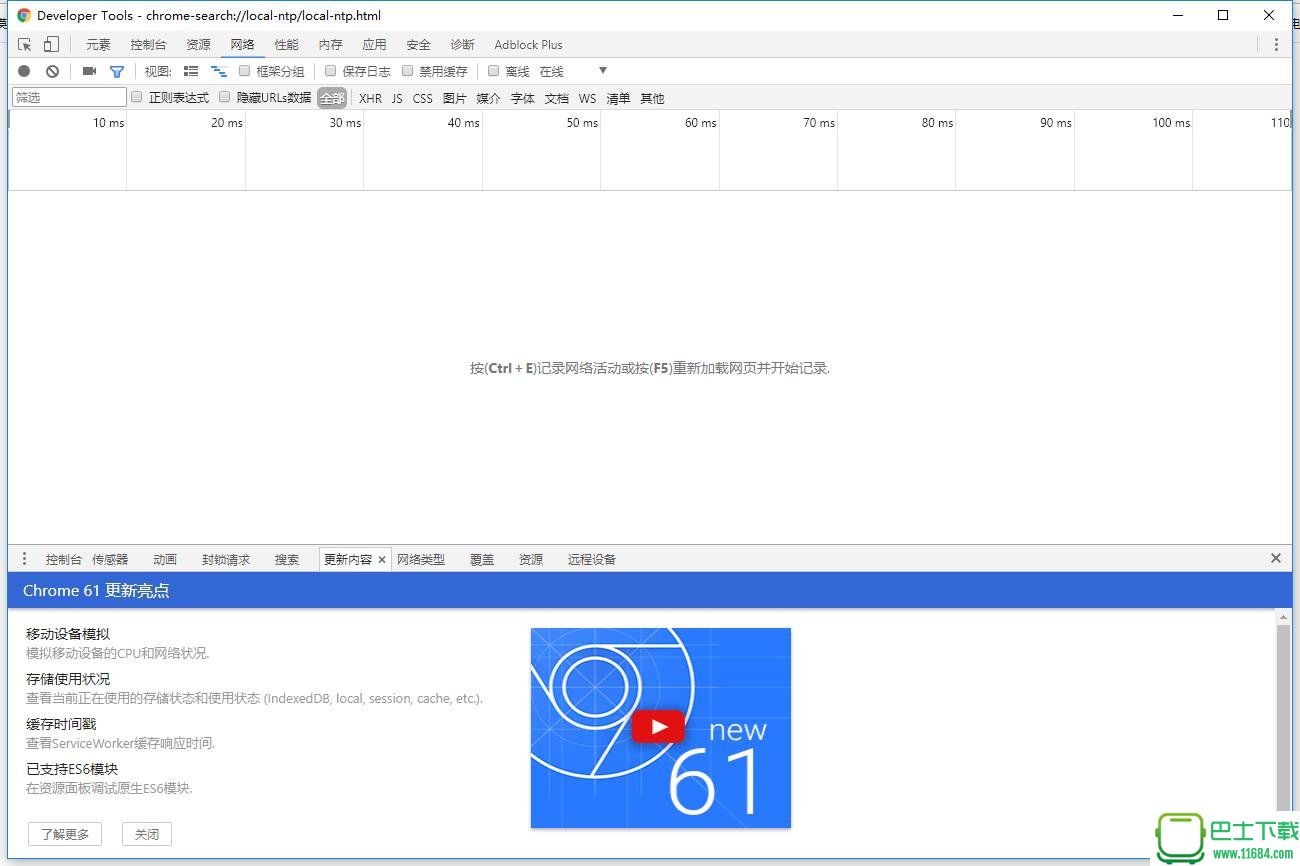Filter requests by 媒介 type
This screenshot has height=866, width=1300.
click(488, 98)
